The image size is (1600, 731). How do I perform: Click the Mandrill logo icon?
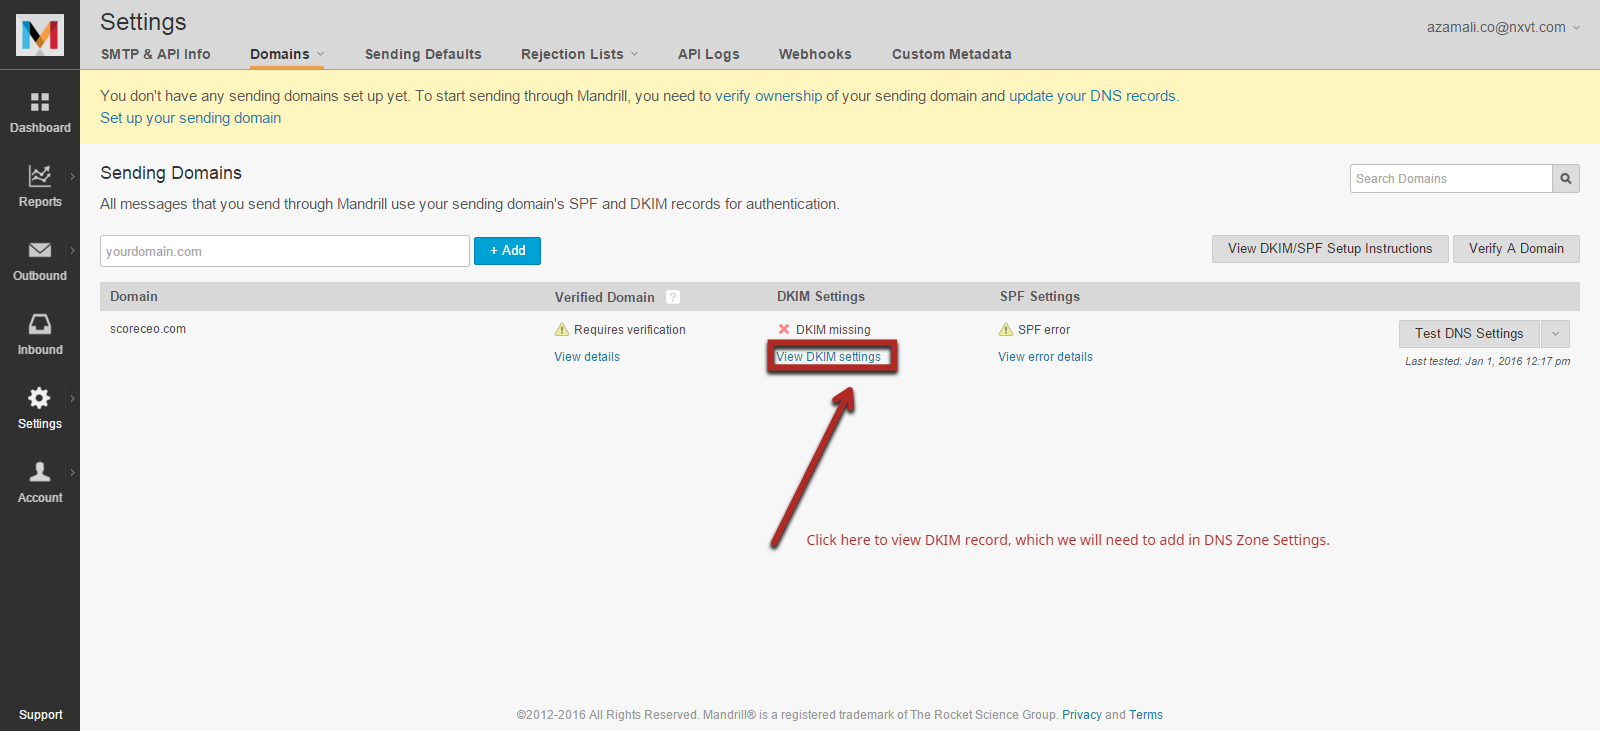tap(40, 35)
